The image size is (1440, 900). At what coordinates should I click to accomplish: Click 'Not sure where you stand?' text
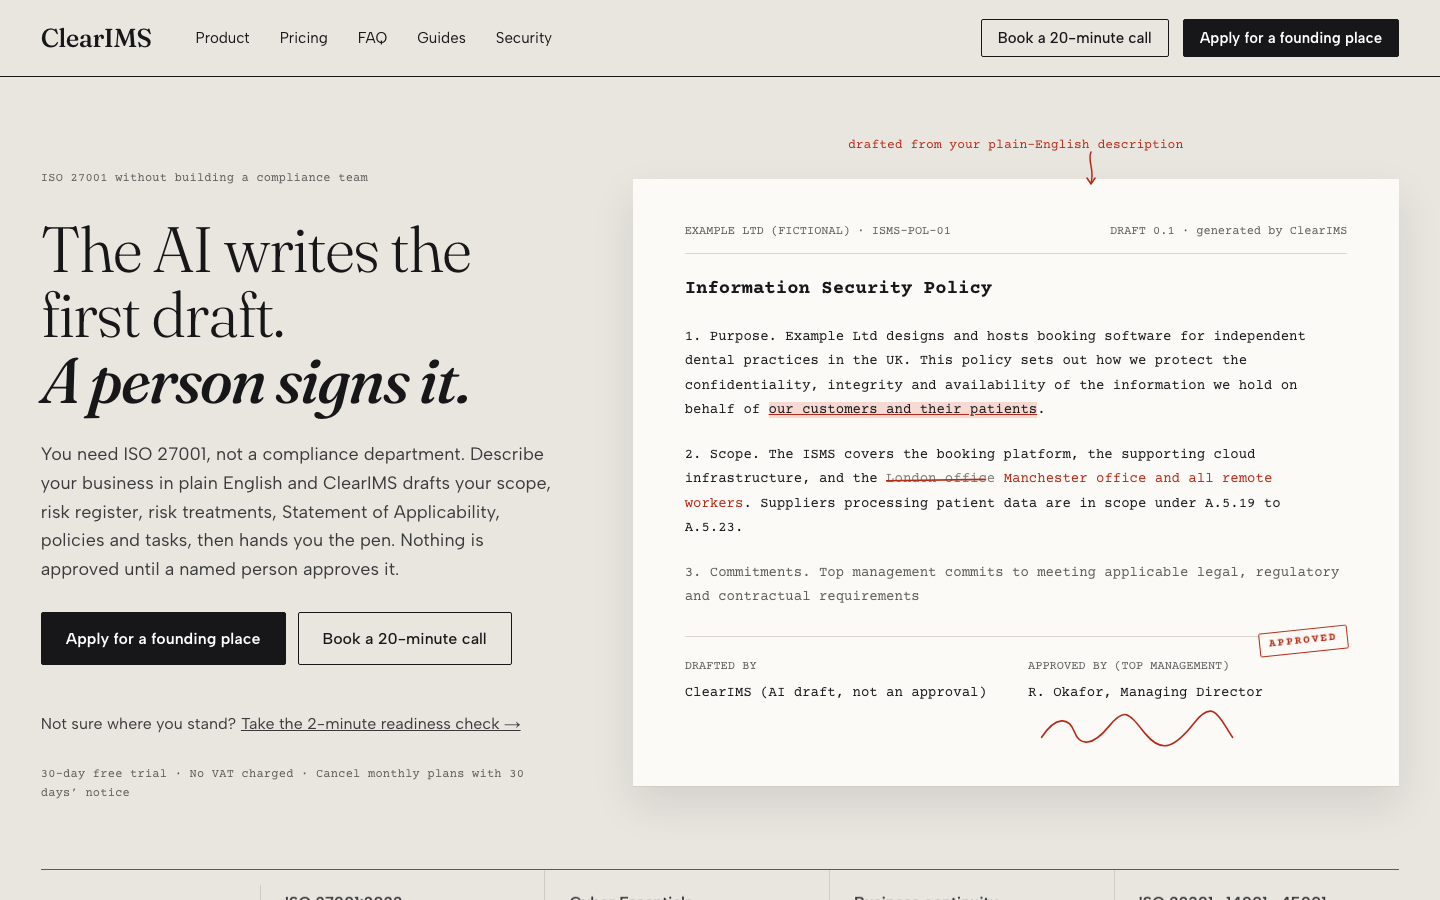(x=138, y=724)
